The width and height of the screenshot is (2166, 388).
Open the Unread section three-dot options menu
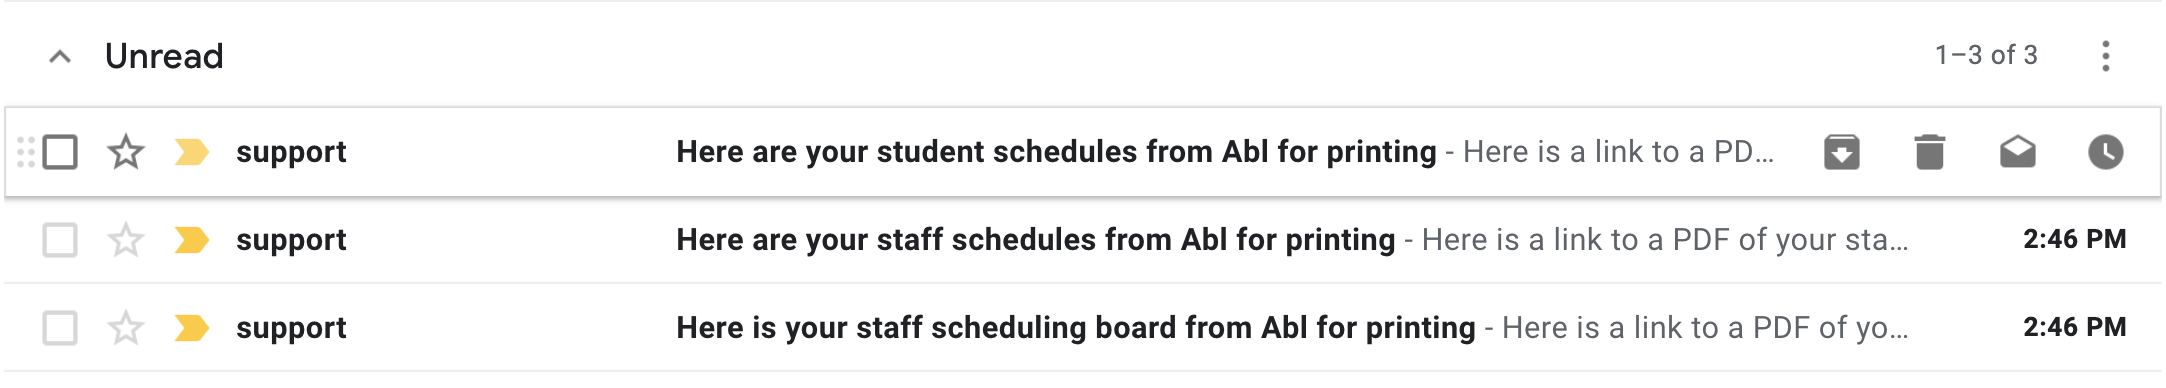click(x=2105, y=56)
